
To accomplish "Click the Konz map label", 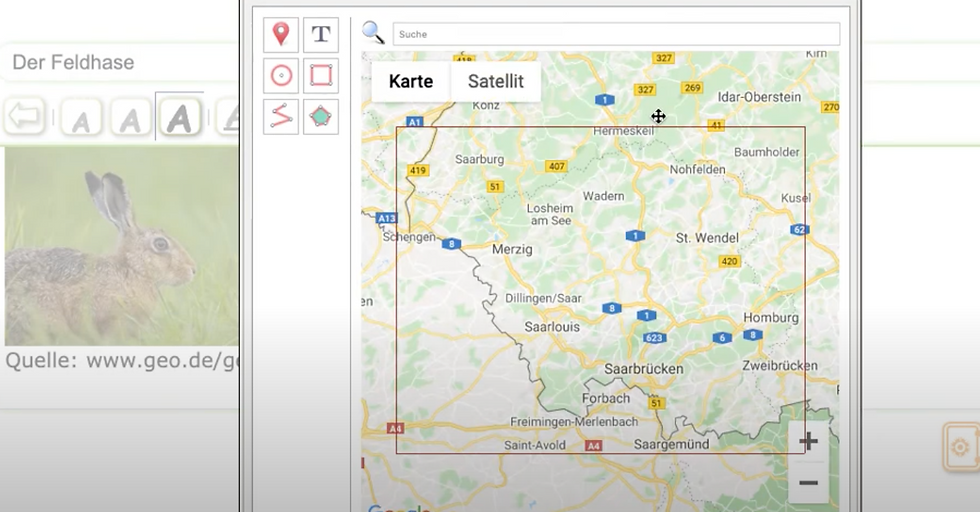I will [x=486, y=105].
